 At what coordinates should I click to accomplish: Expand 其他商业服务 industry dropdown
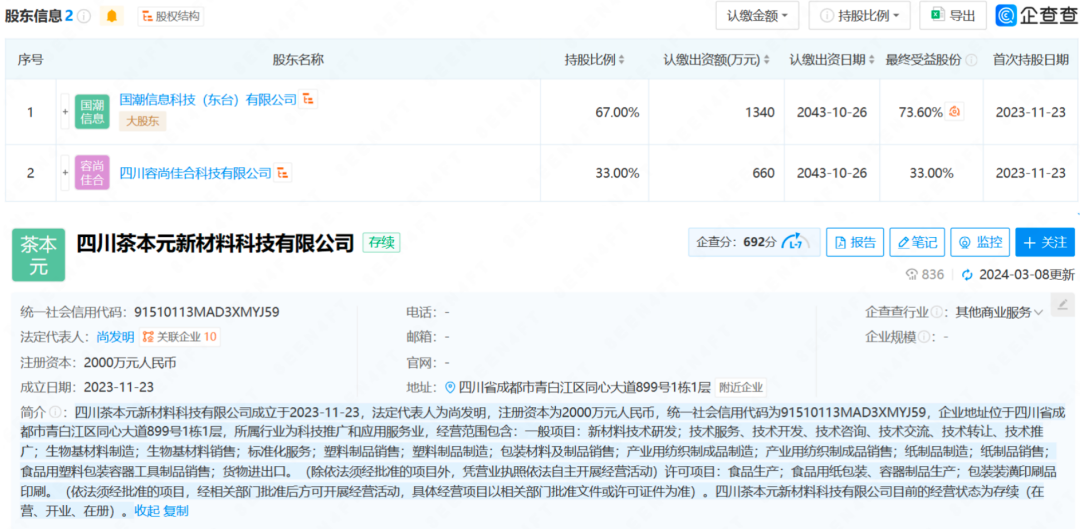pos(1038,313)
